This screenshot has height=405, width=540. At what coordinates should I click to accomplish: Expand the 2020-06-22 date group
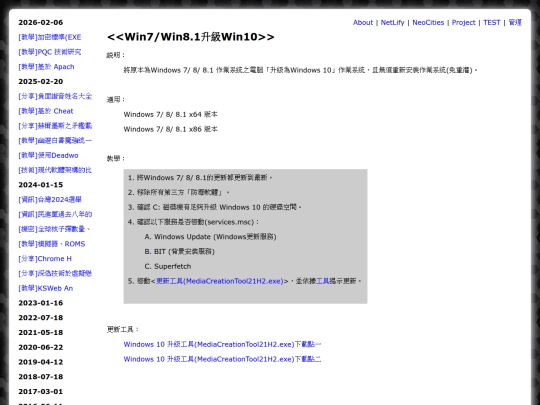41,347
